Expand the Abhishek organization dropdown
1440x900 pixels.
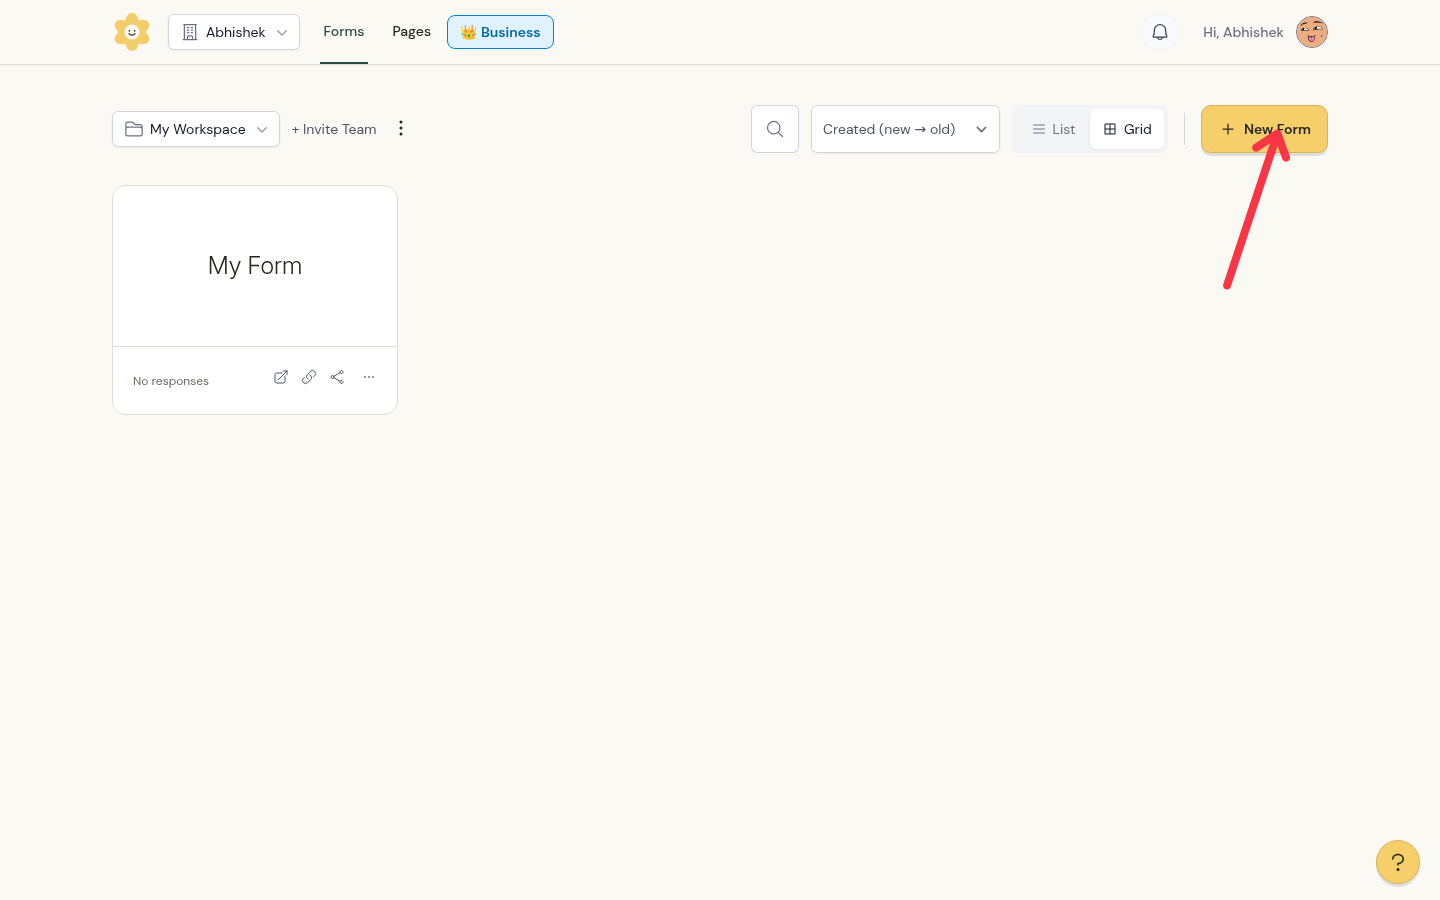tap(234, 32)
